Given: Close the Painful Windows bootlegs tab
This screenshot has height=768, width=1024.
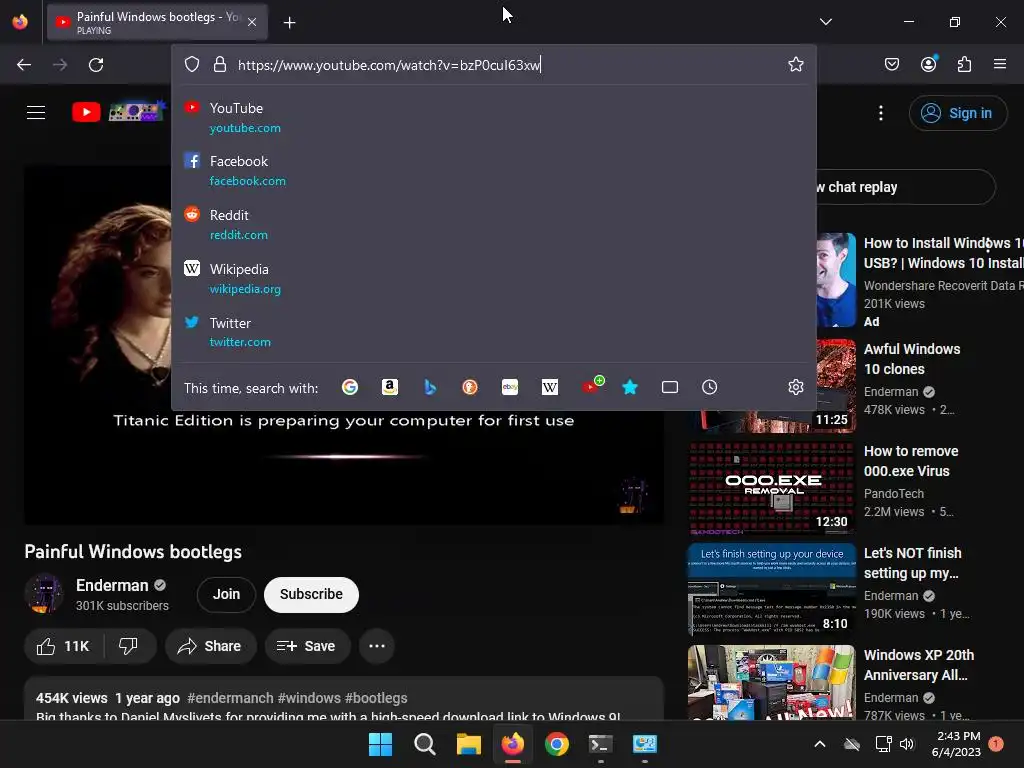Looking at the screenshot, I should tap(252, 22).
